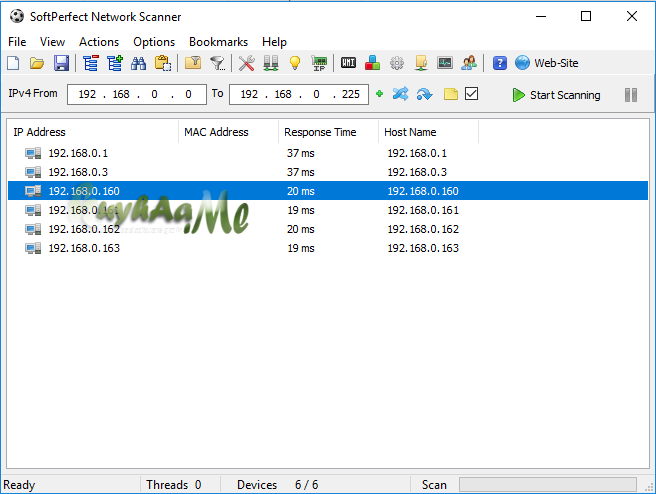Open the WMI query icon
The image size is (656, 494).
[x=348, y=63]
